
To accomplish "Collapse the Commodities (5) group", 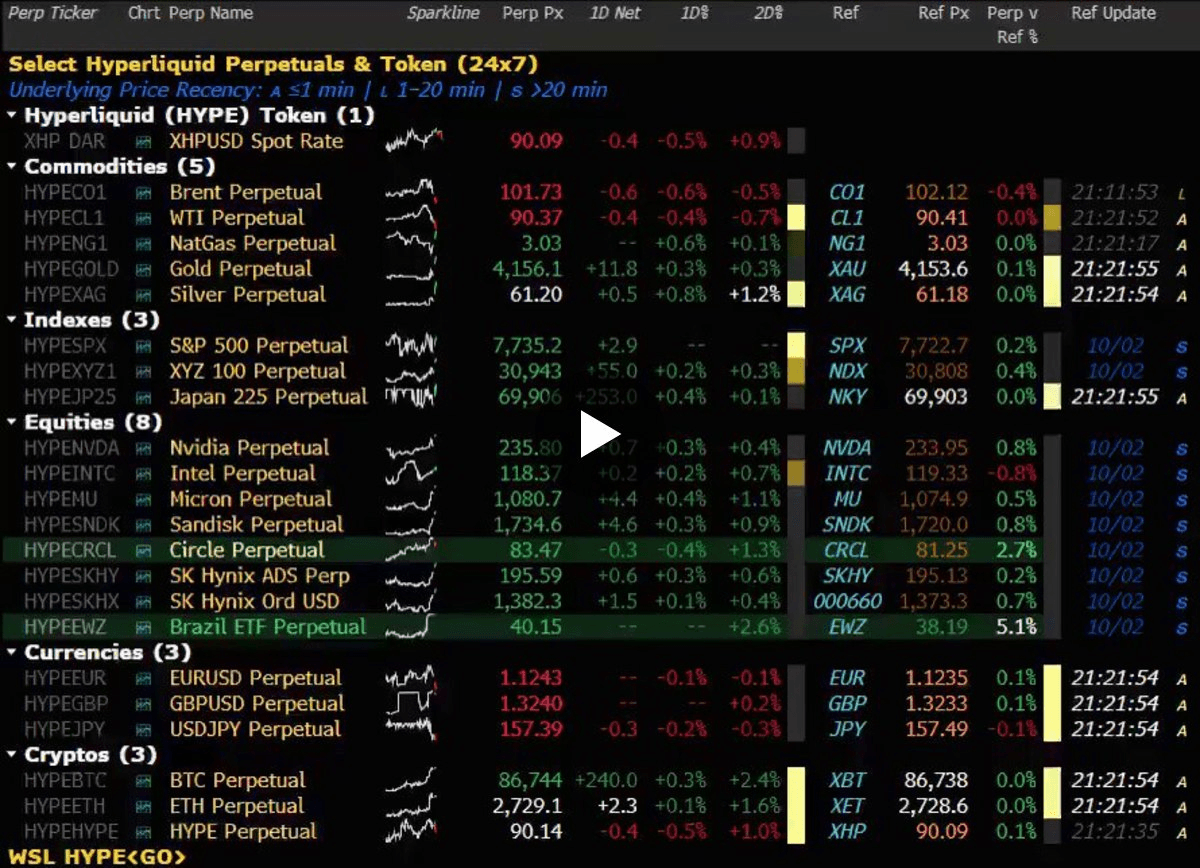I will tap(12, 167).
